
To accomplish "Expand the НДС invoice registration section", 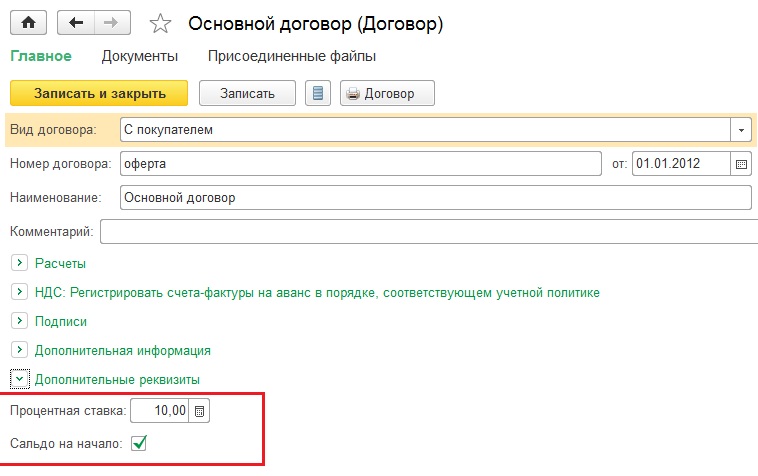I will click(18, 292).
